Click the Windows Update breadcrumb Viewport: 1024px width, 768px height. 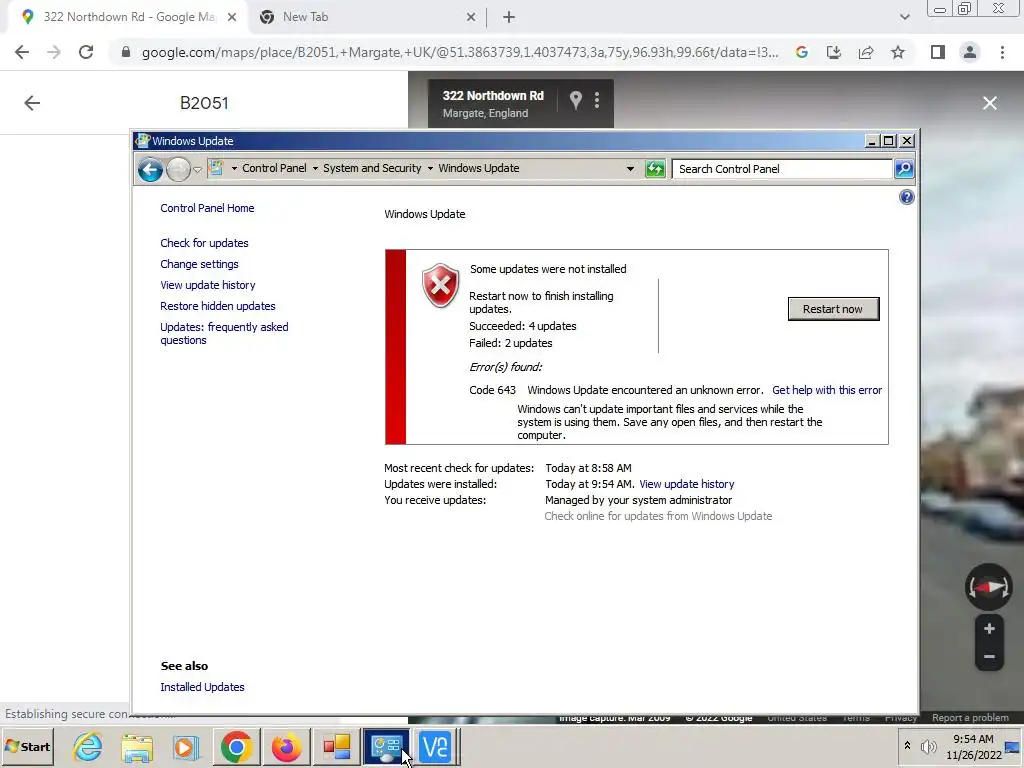coord(479,168)
